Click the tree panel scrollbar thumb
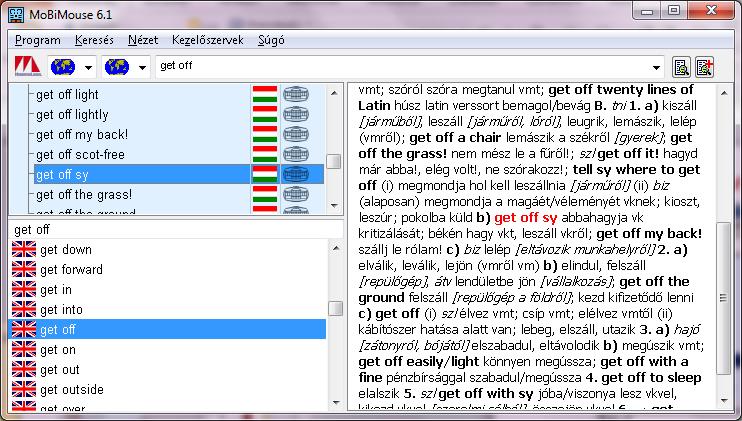This screenshot has height=421, width=742. click(335, 161)
